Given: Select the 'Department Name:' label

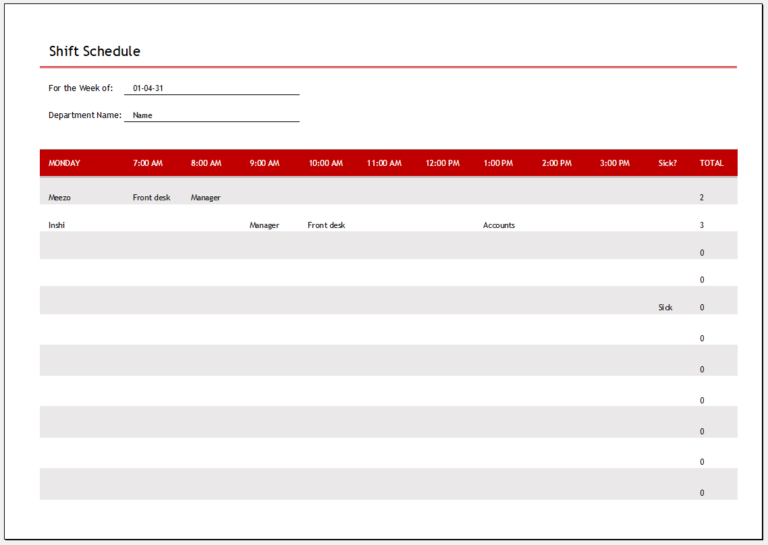Looking at the screenshot, I should (85, 115).
